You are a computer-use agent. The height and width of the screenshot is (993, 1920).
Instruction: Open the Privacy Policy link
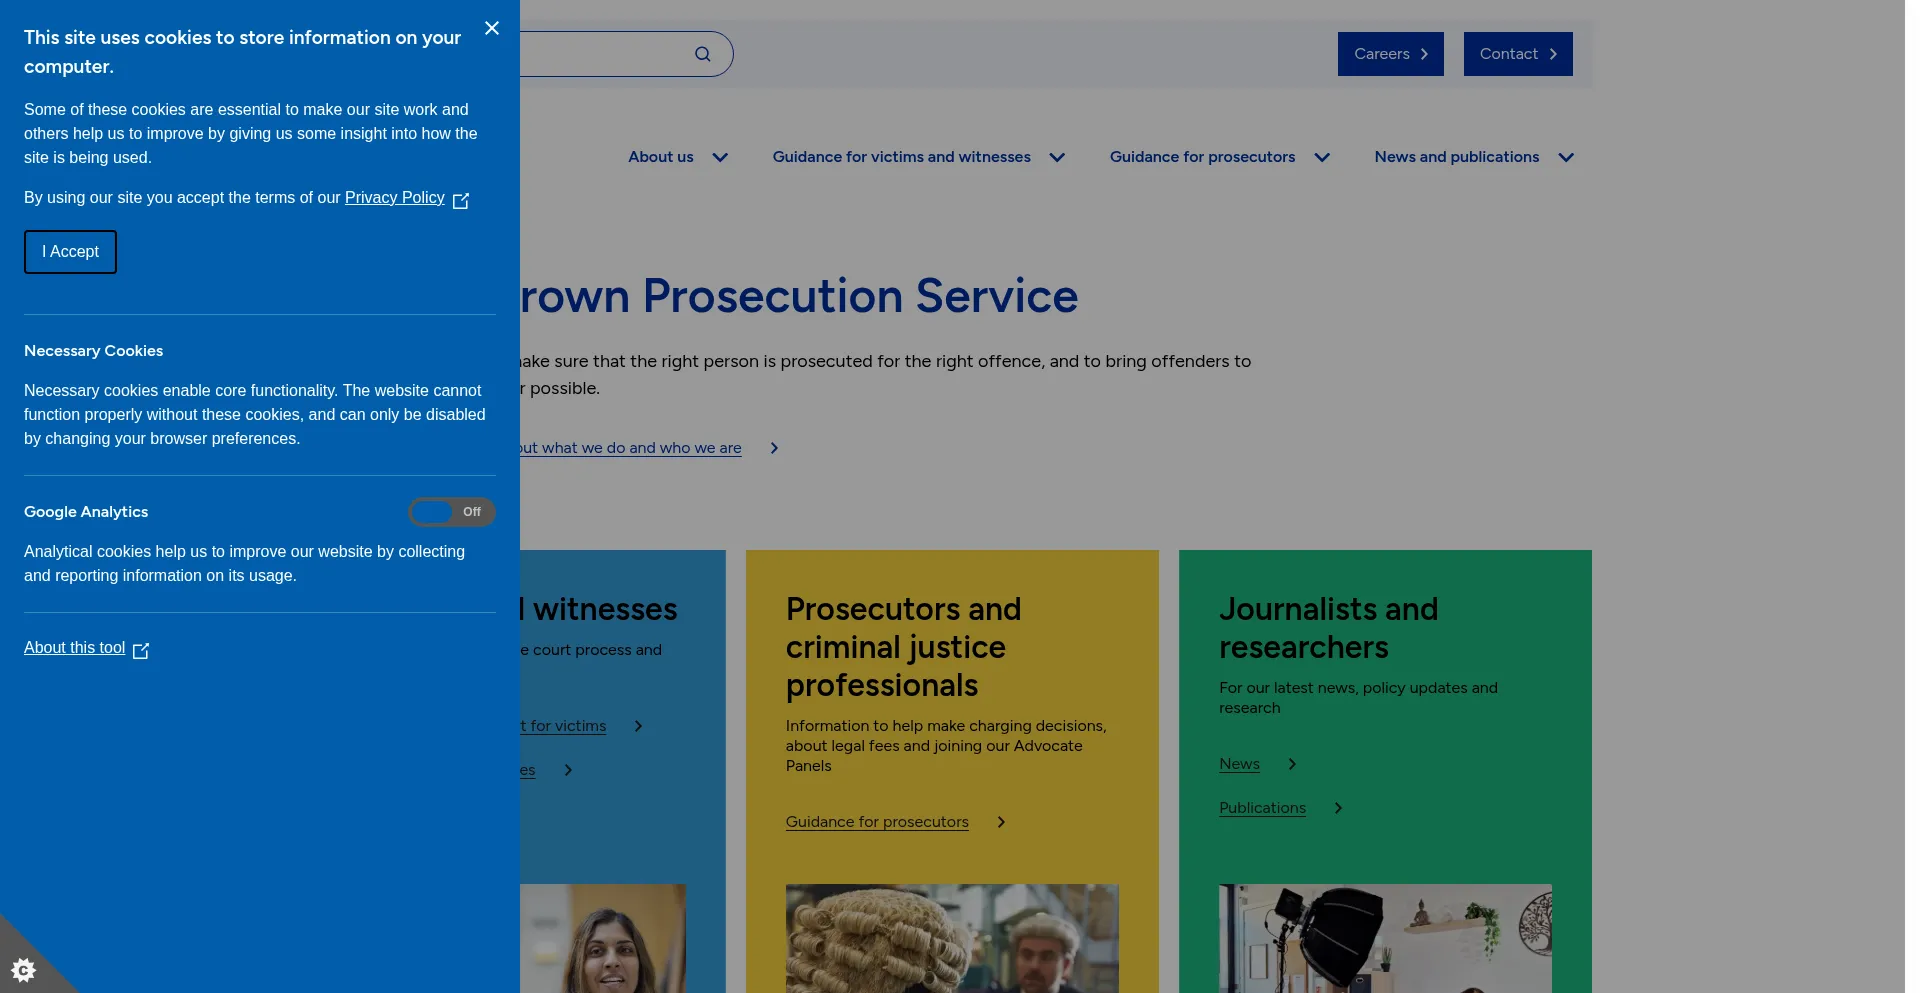pyautogui.click(x=395, y=198)
